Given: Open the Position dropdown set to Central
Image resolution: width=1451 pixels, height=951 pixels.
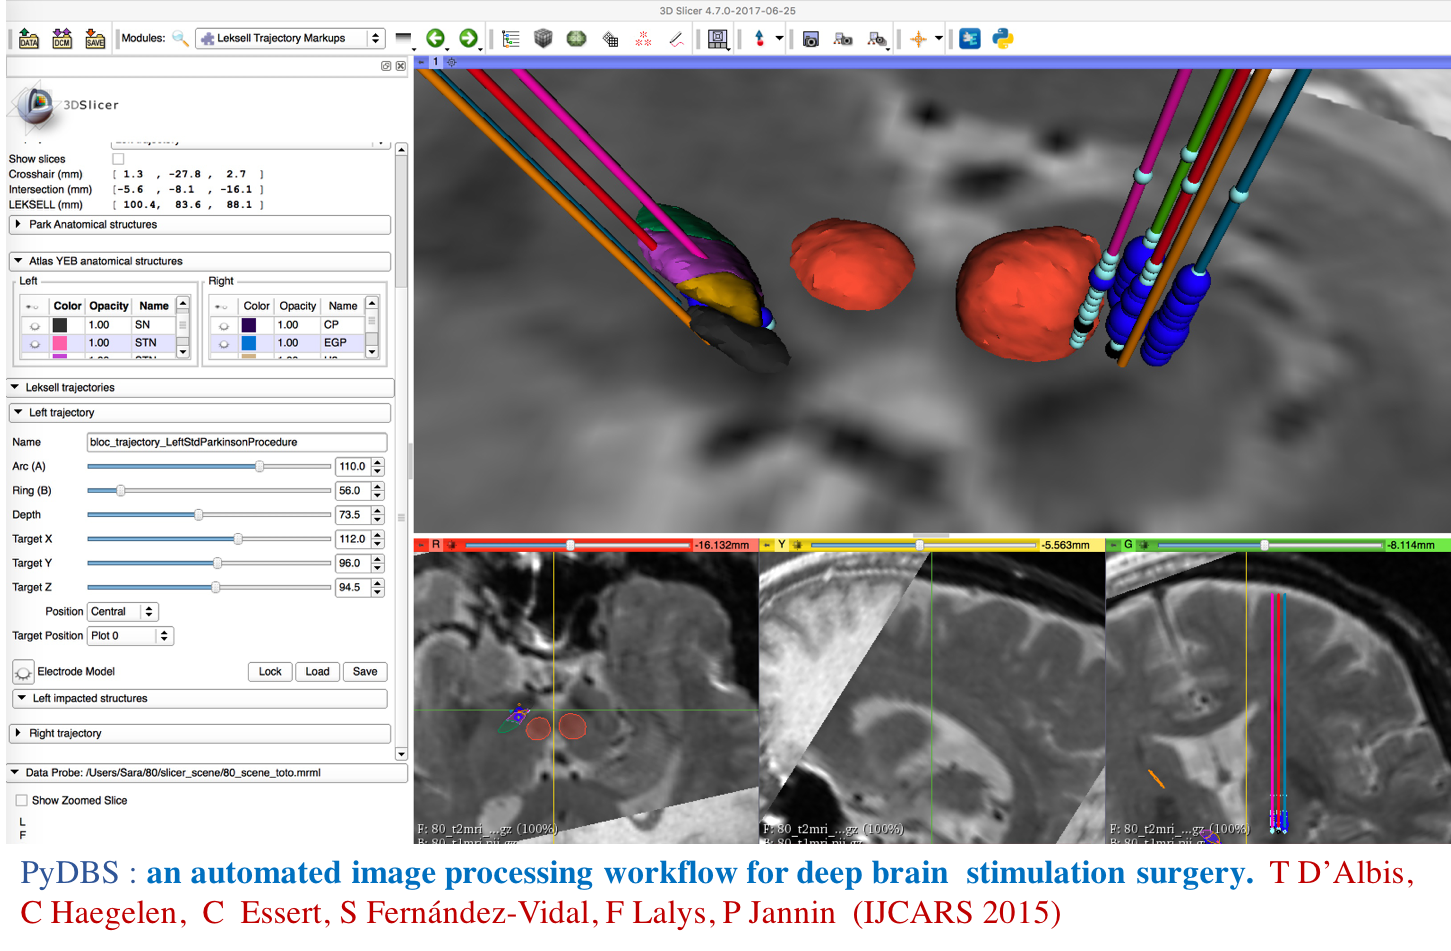Looking at the screenshot, I should pos(123,612).
